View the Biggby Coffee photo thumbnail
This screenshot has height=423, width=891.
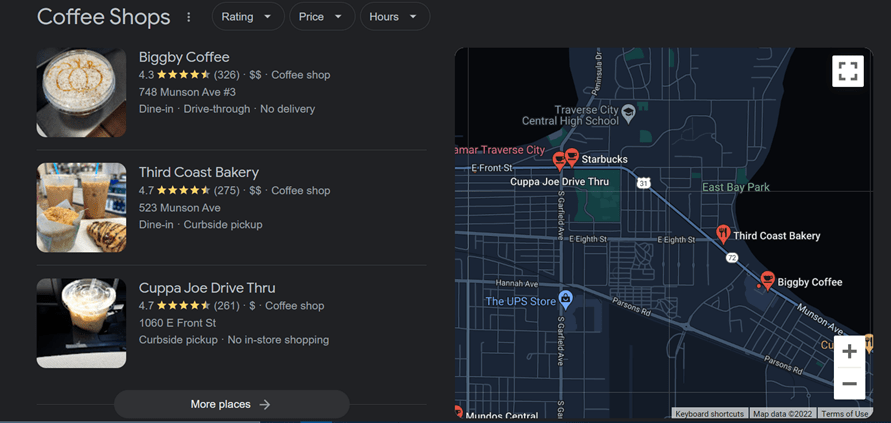[81, 92]
